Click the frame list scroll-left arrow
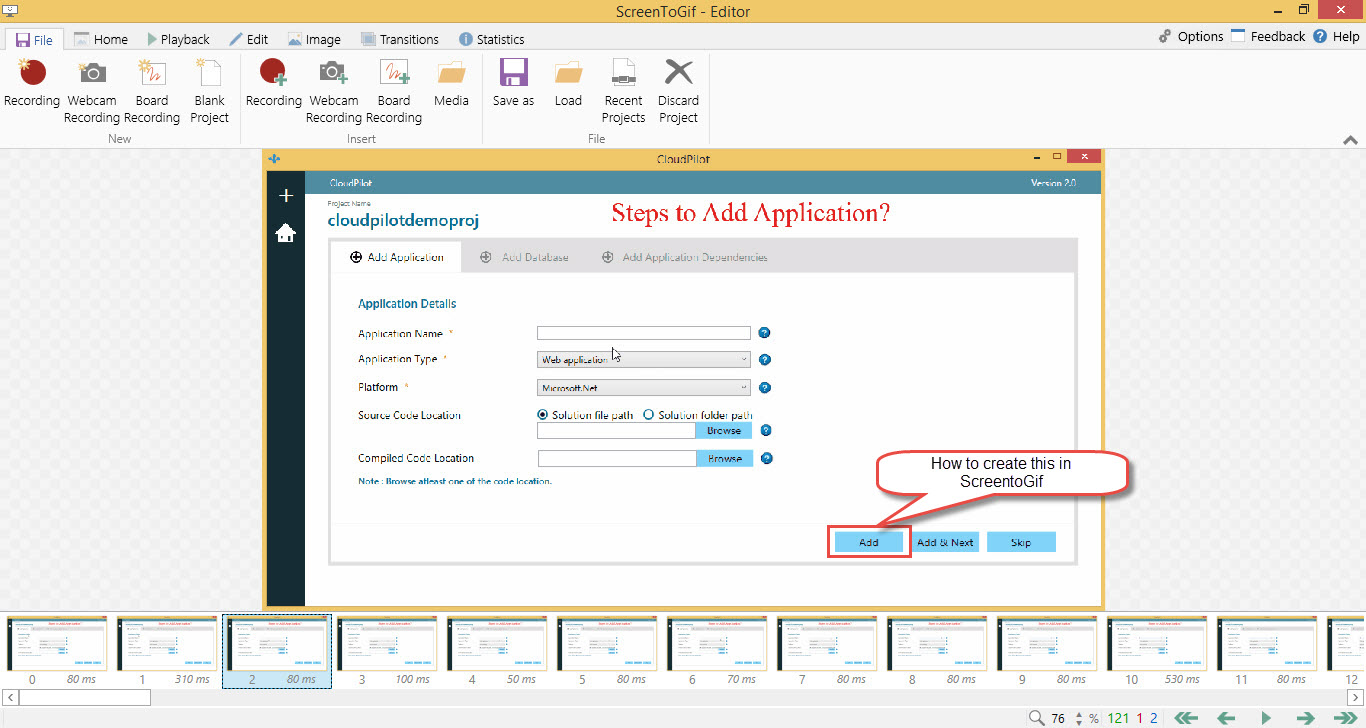 click(8, 696)
